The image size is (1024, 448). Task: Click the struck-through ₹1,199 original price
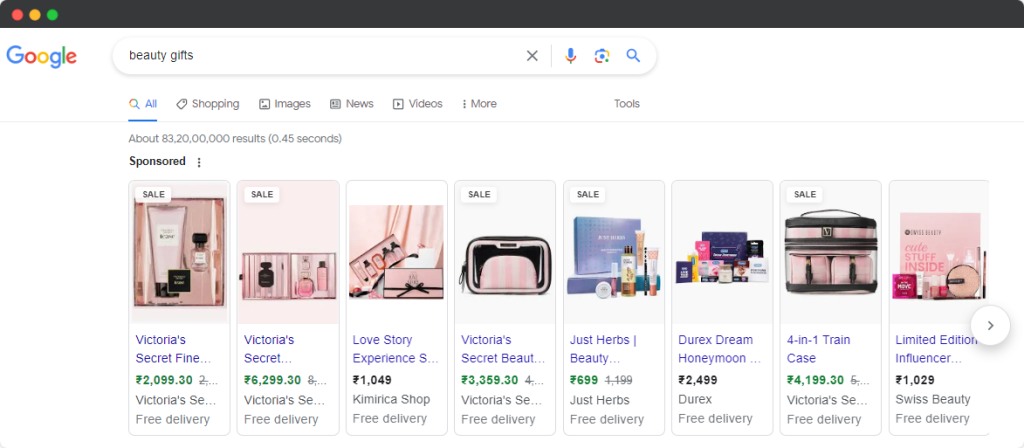coord(618,380)
